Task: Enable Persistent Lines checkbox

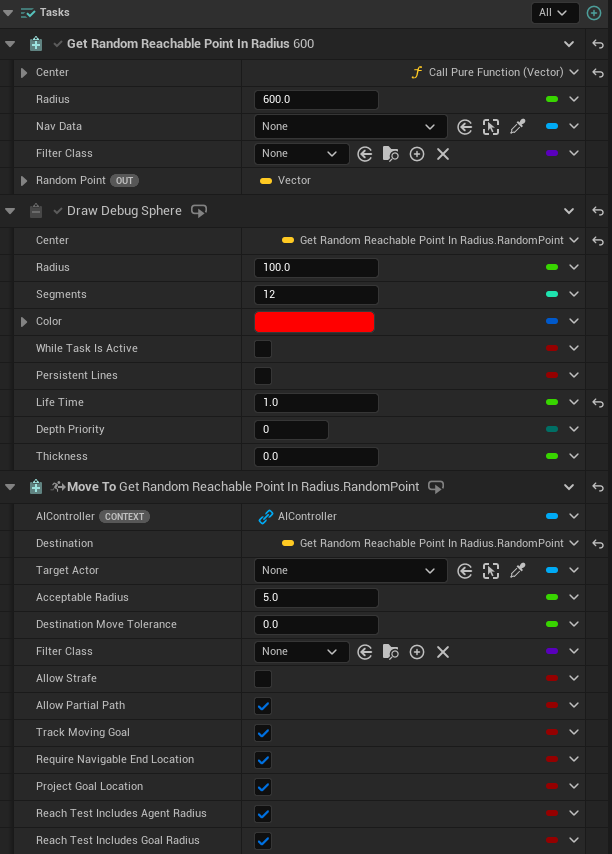Action: pyautogui.click(x=263, y=376)
